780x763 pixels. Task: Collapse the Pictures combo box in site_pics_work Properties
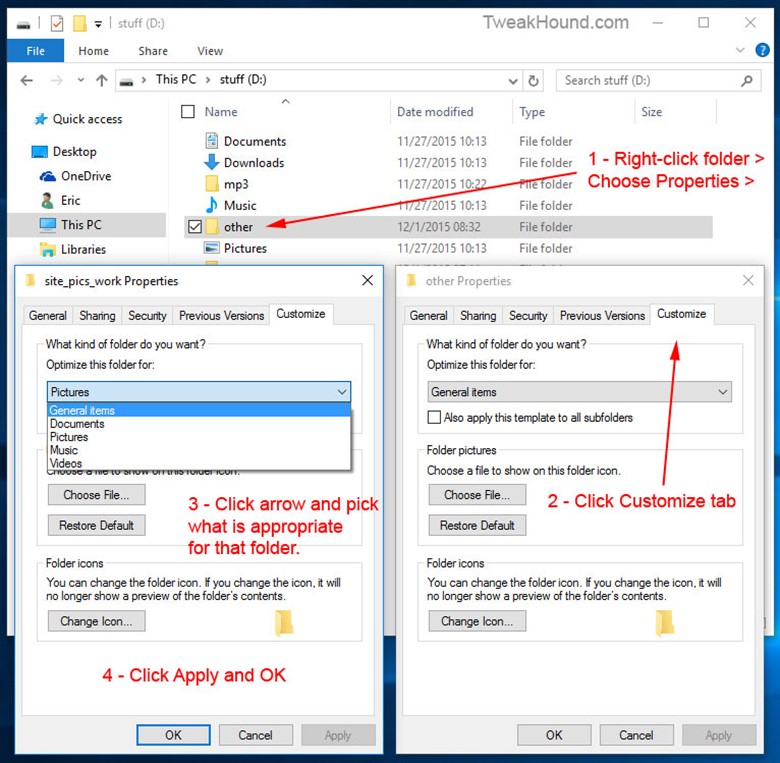coord(199,392)
